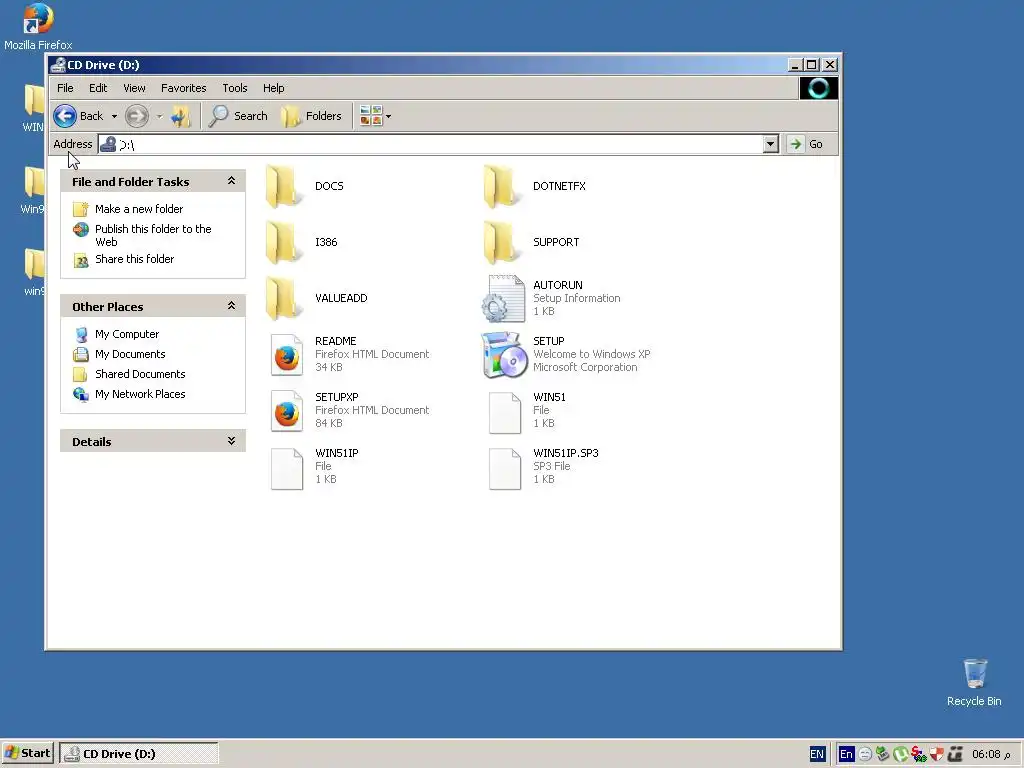1024x768 pixels.
Task: Click Make a new folder link
Action: pyautogui.click(x=139, y=209)
